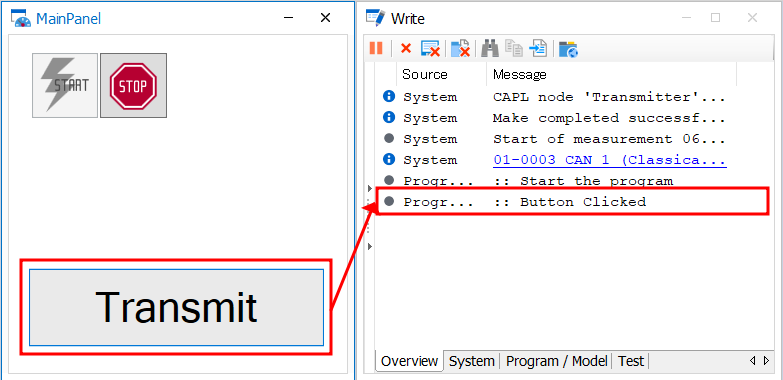This screenshot has height=380, width=783.
Task: Pause the Write window output
Action: point(376,48)
